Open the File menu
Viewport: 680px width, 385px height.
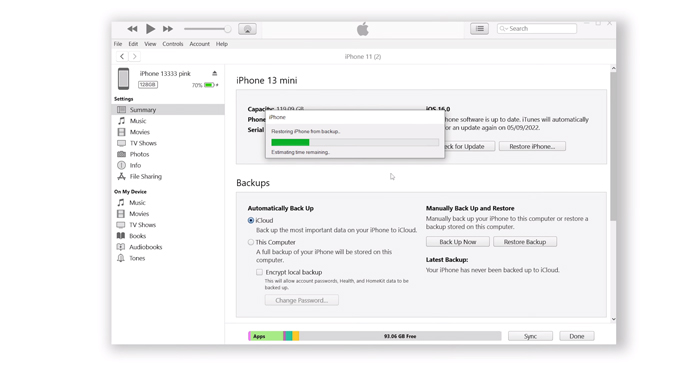[118, 44]
